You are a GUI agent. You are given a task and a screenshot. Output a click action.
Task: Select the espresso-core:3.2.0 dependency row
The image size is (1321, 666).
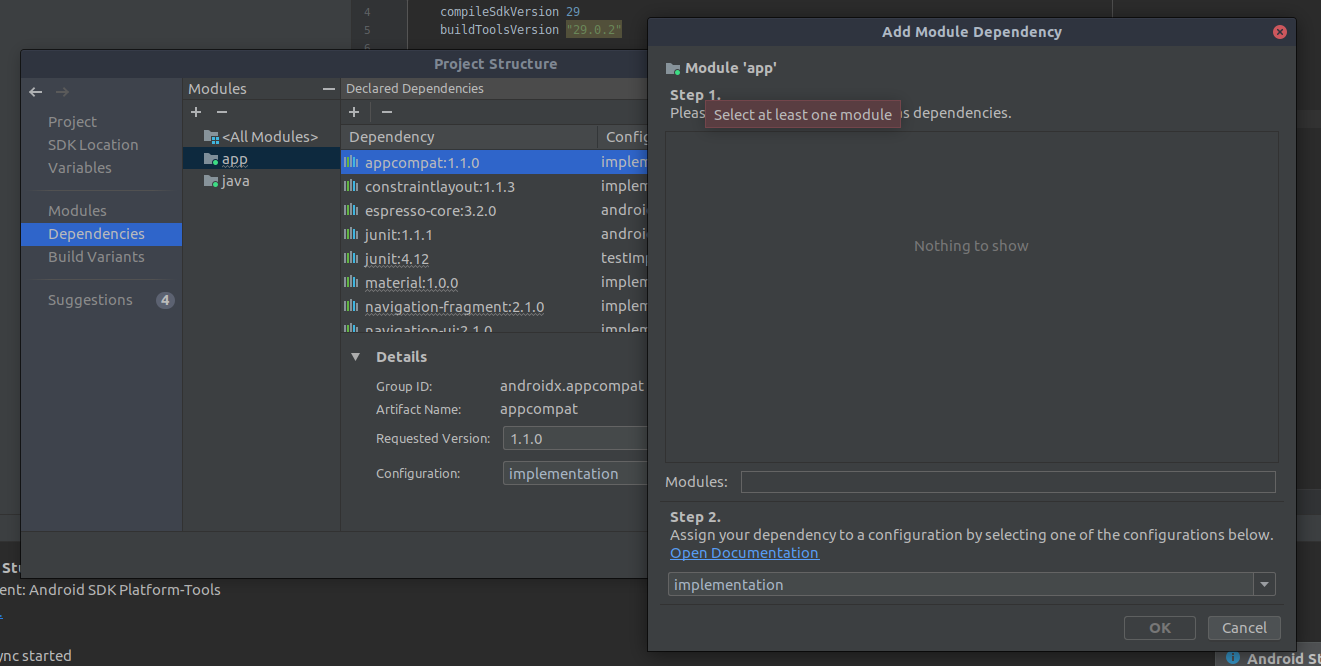pyautogui.click(x=430, y=211)
